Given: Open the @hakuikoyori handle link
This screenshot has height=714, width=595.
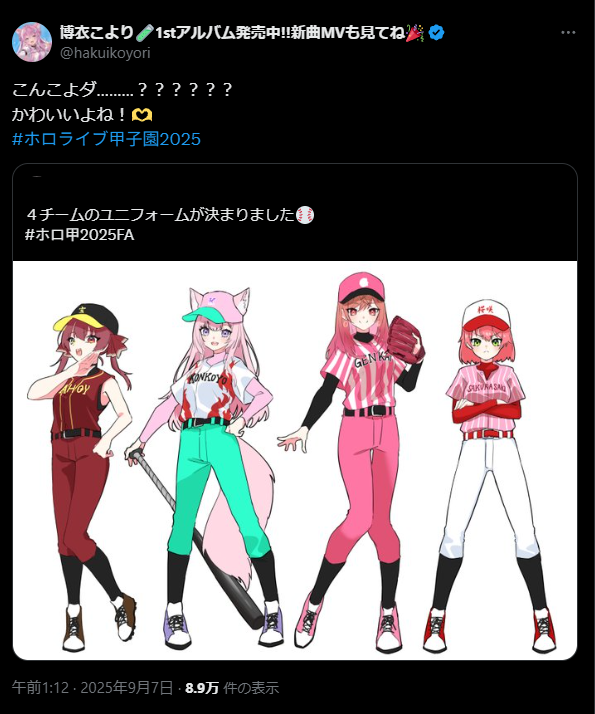Looking at the screenshot, I should 105,53.
